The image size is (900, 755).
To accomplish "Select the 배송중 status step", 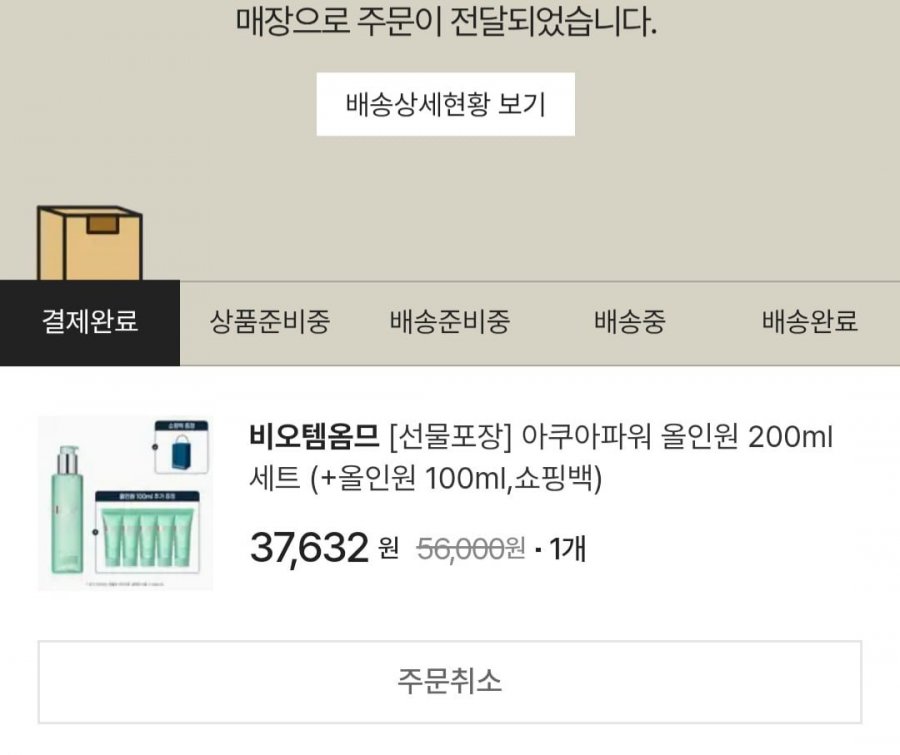I will pyautogui.click(x=630, y=322).
